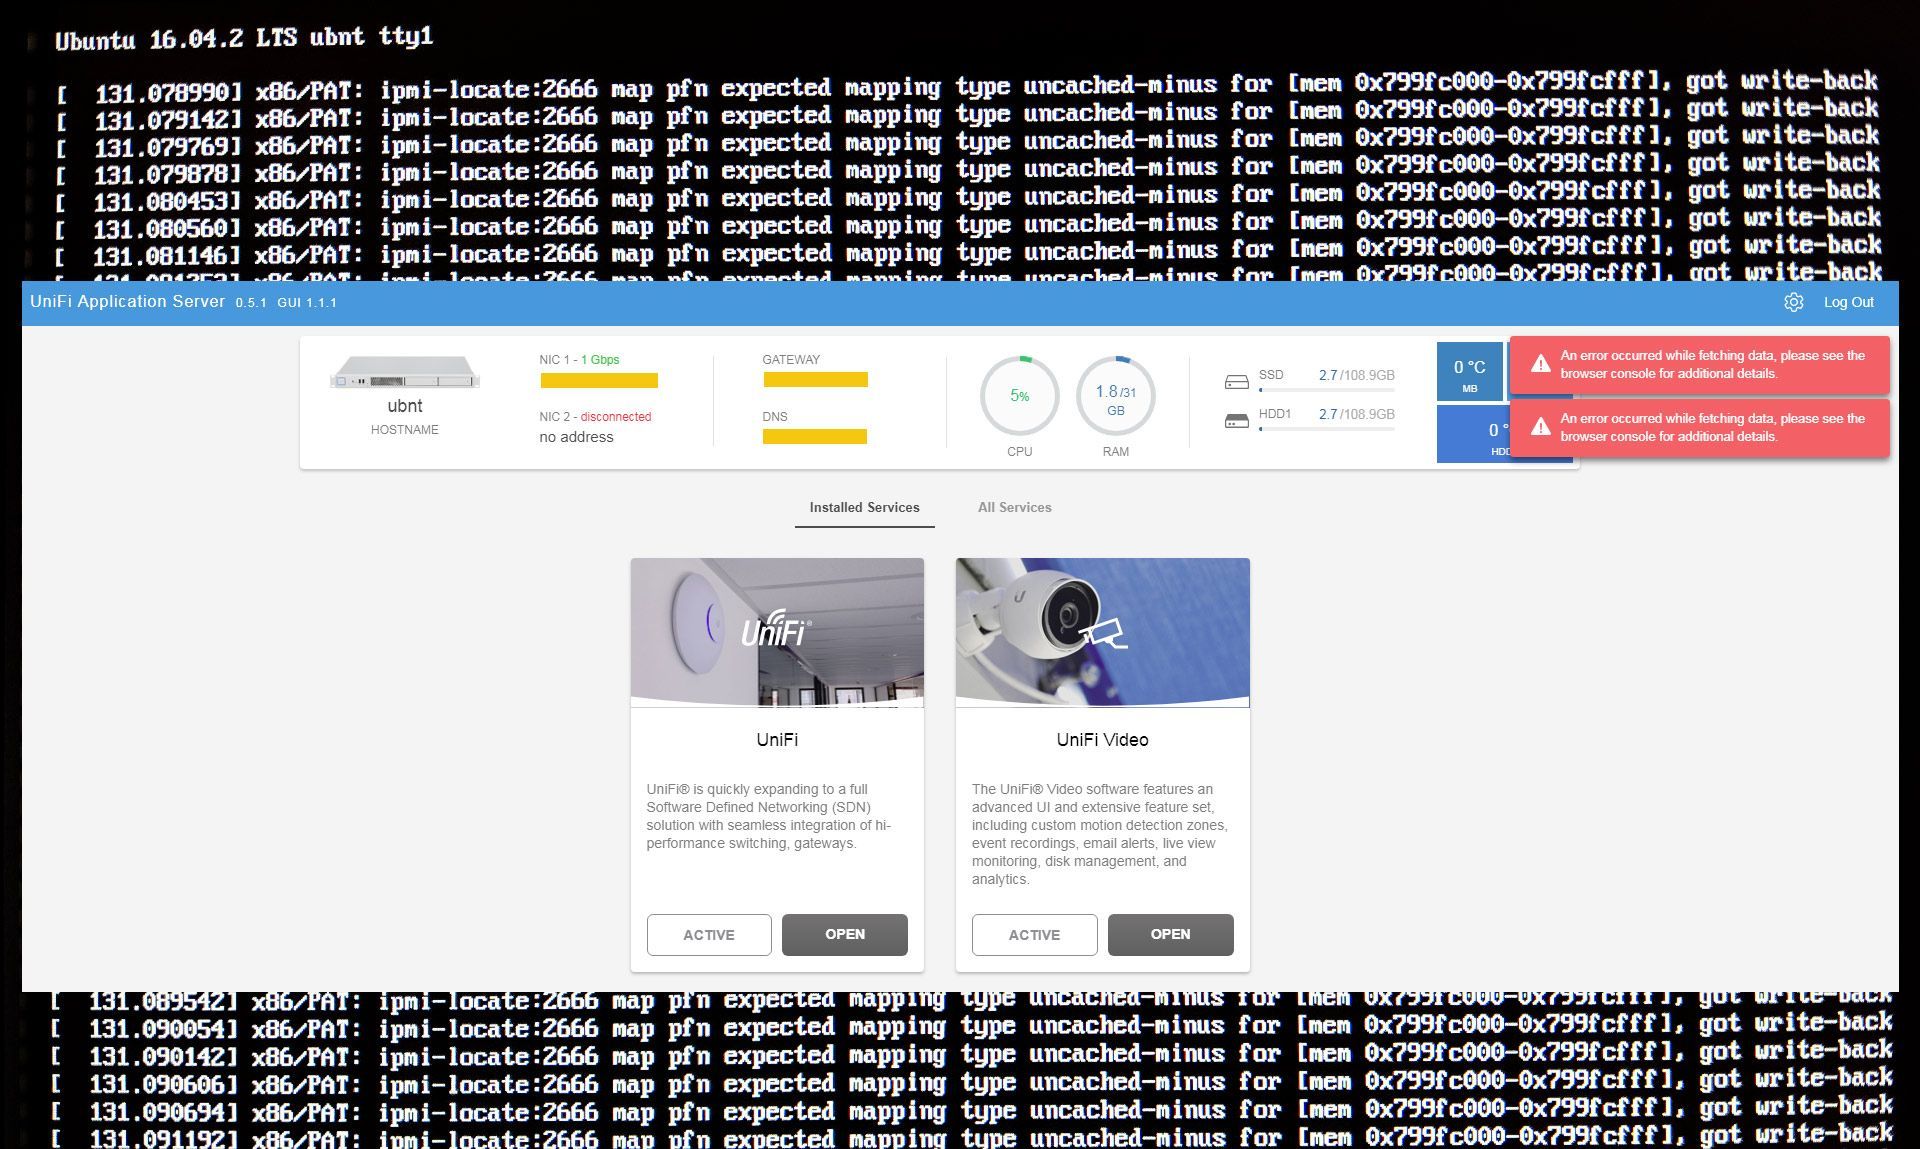The width and height of the screenshot is (1920, 1149).
Task: Open the UniFi Video service
Action: tap(1169, 934)
